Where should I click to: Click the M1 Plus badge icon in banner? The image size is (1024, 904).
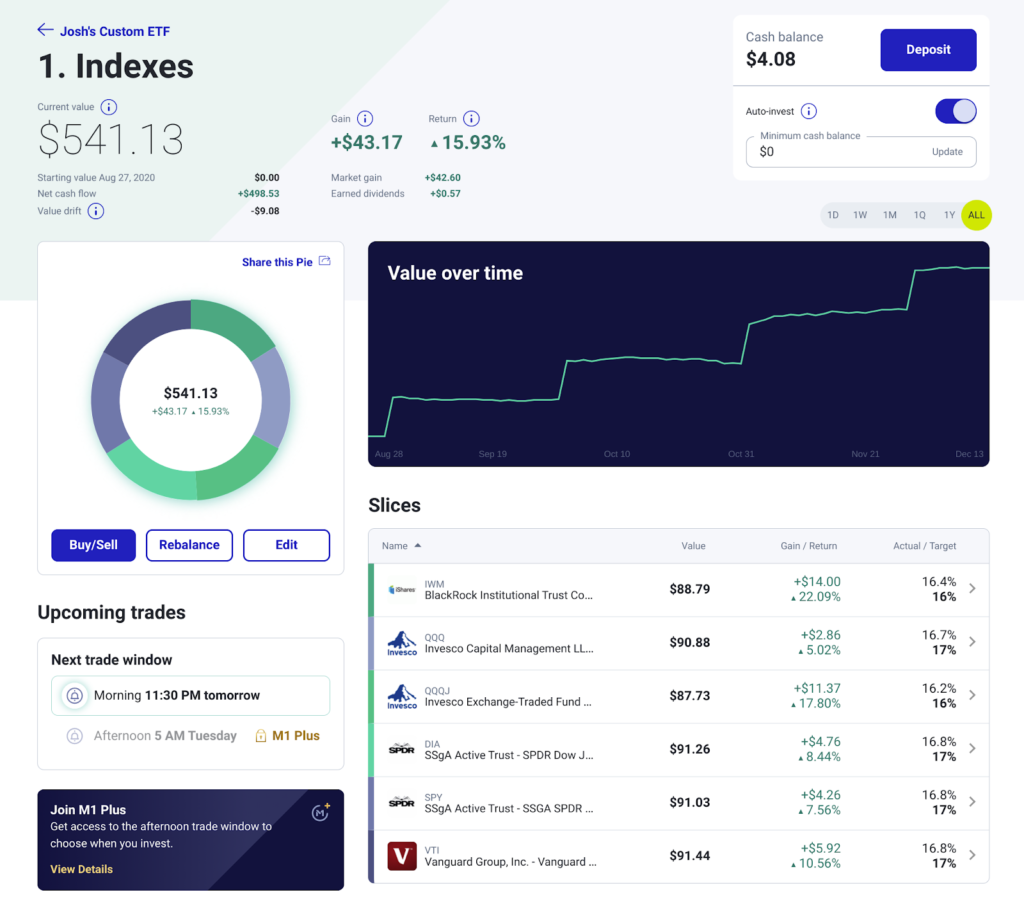coord(321,812)
